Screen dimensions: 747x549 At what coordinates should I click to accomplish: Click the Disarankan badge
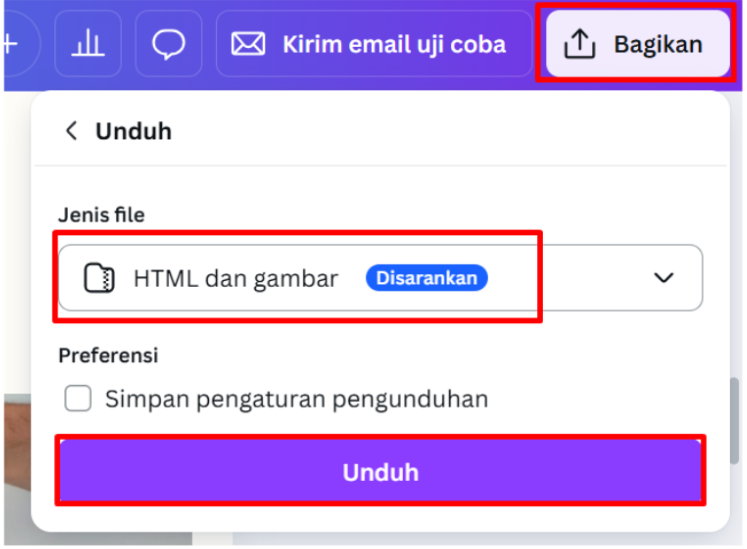pos(426,278)
